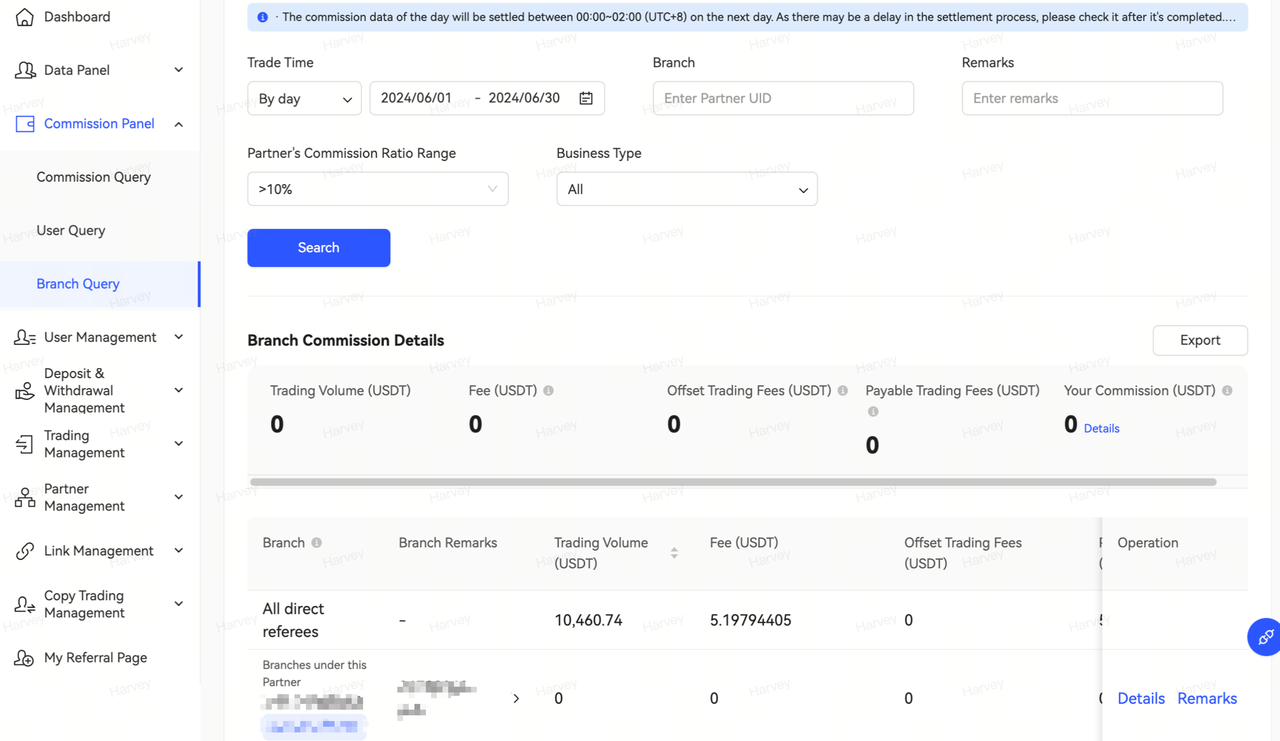Viewport: 1280px width, 741px height.
Task: Click the horizontal scrollbar under summary
Action: 732,482
